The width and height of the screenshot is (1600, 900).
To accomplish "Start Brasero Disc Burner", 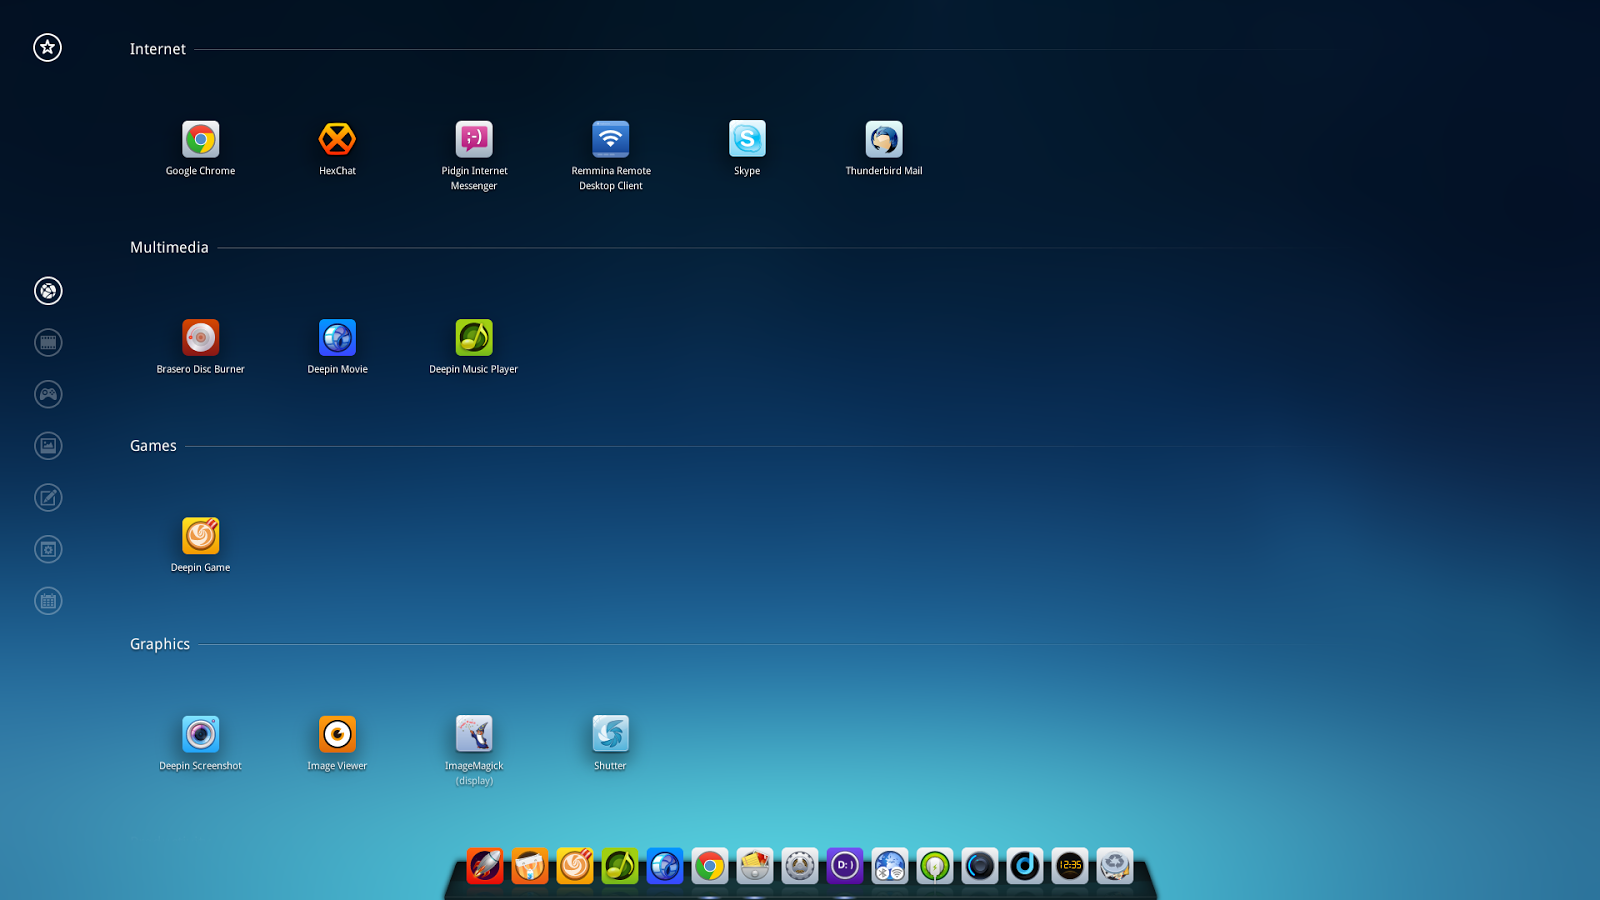I will coord(200,338).
